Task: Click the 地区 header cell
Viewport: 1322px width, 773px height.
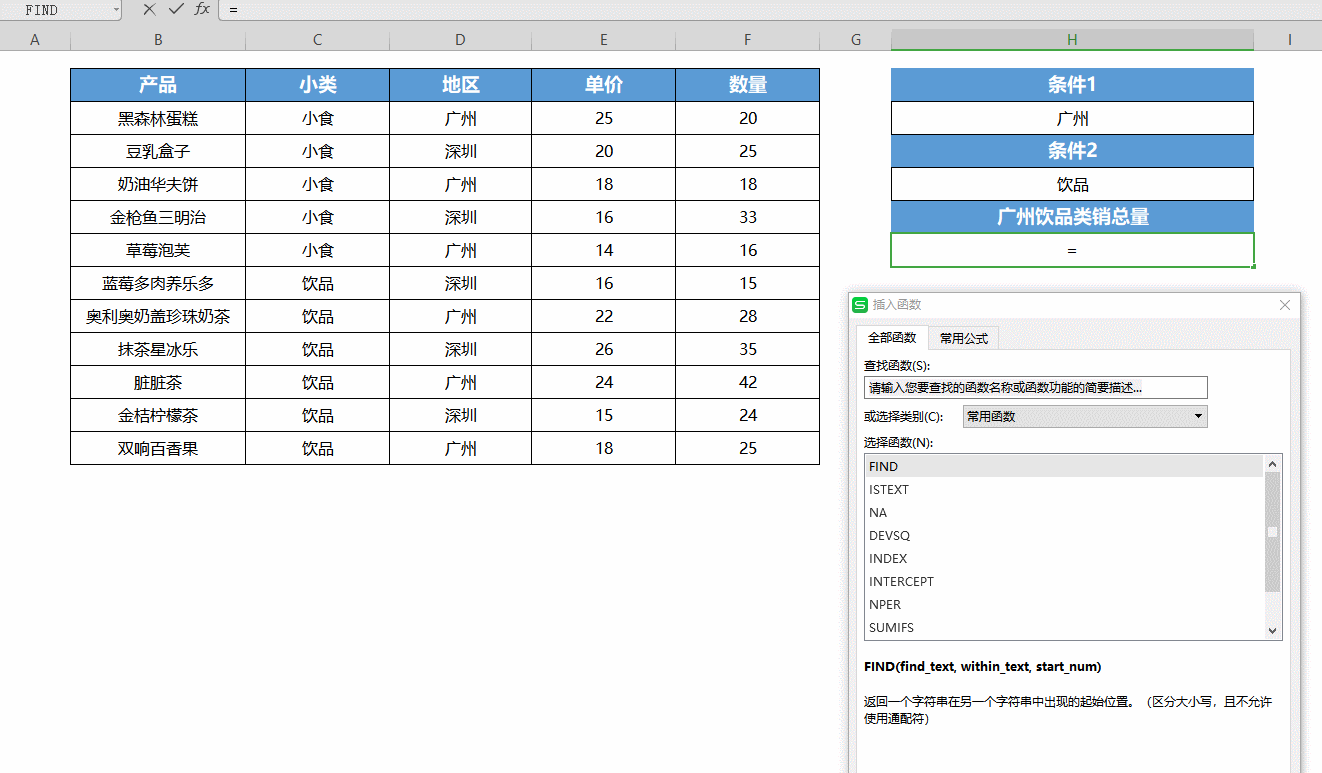Action: [x=460, y=85]
